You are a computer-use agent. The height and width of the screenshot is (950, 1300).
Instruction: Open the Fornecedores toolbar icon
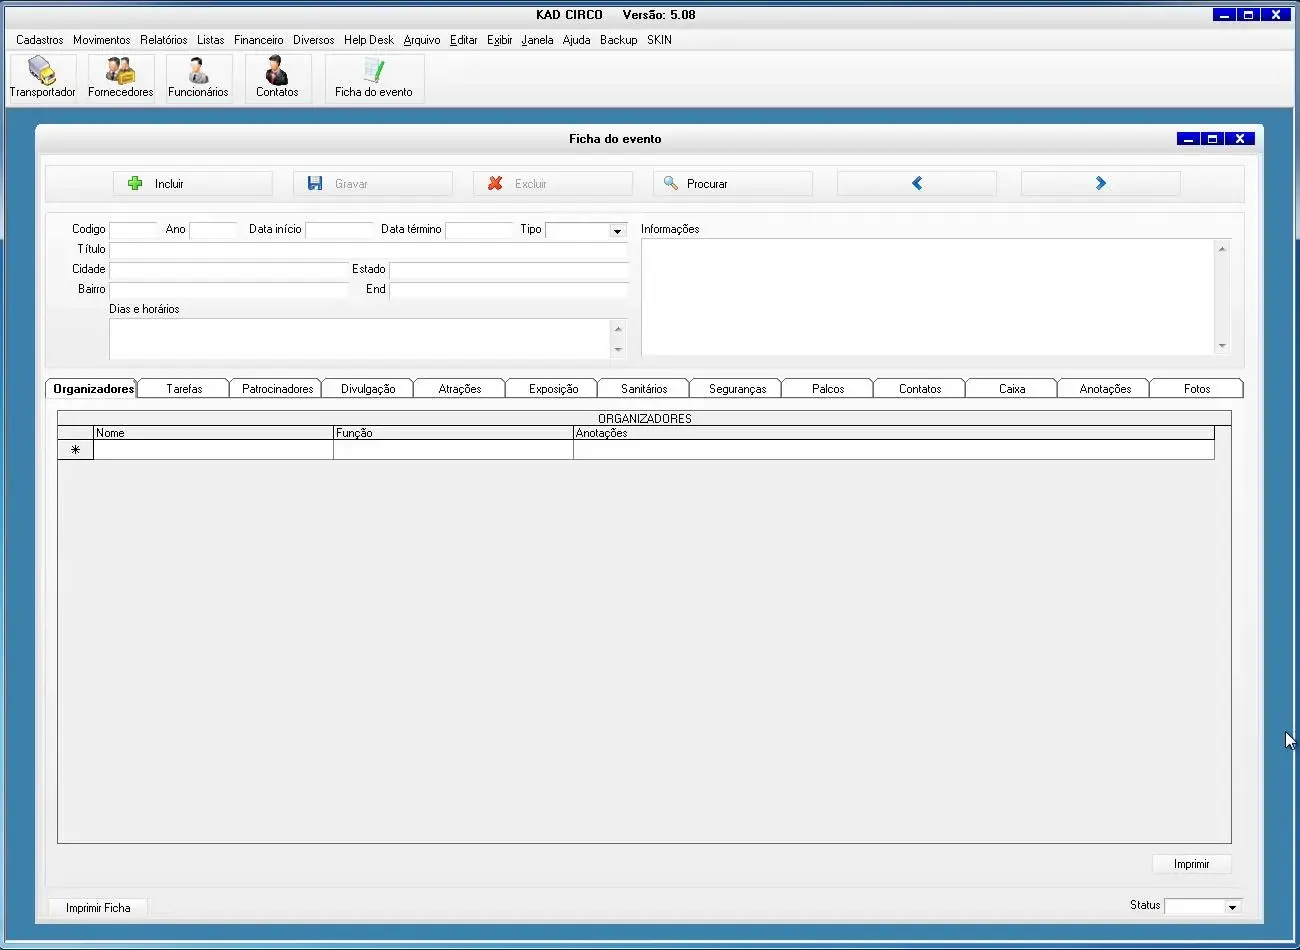(120, 77)
